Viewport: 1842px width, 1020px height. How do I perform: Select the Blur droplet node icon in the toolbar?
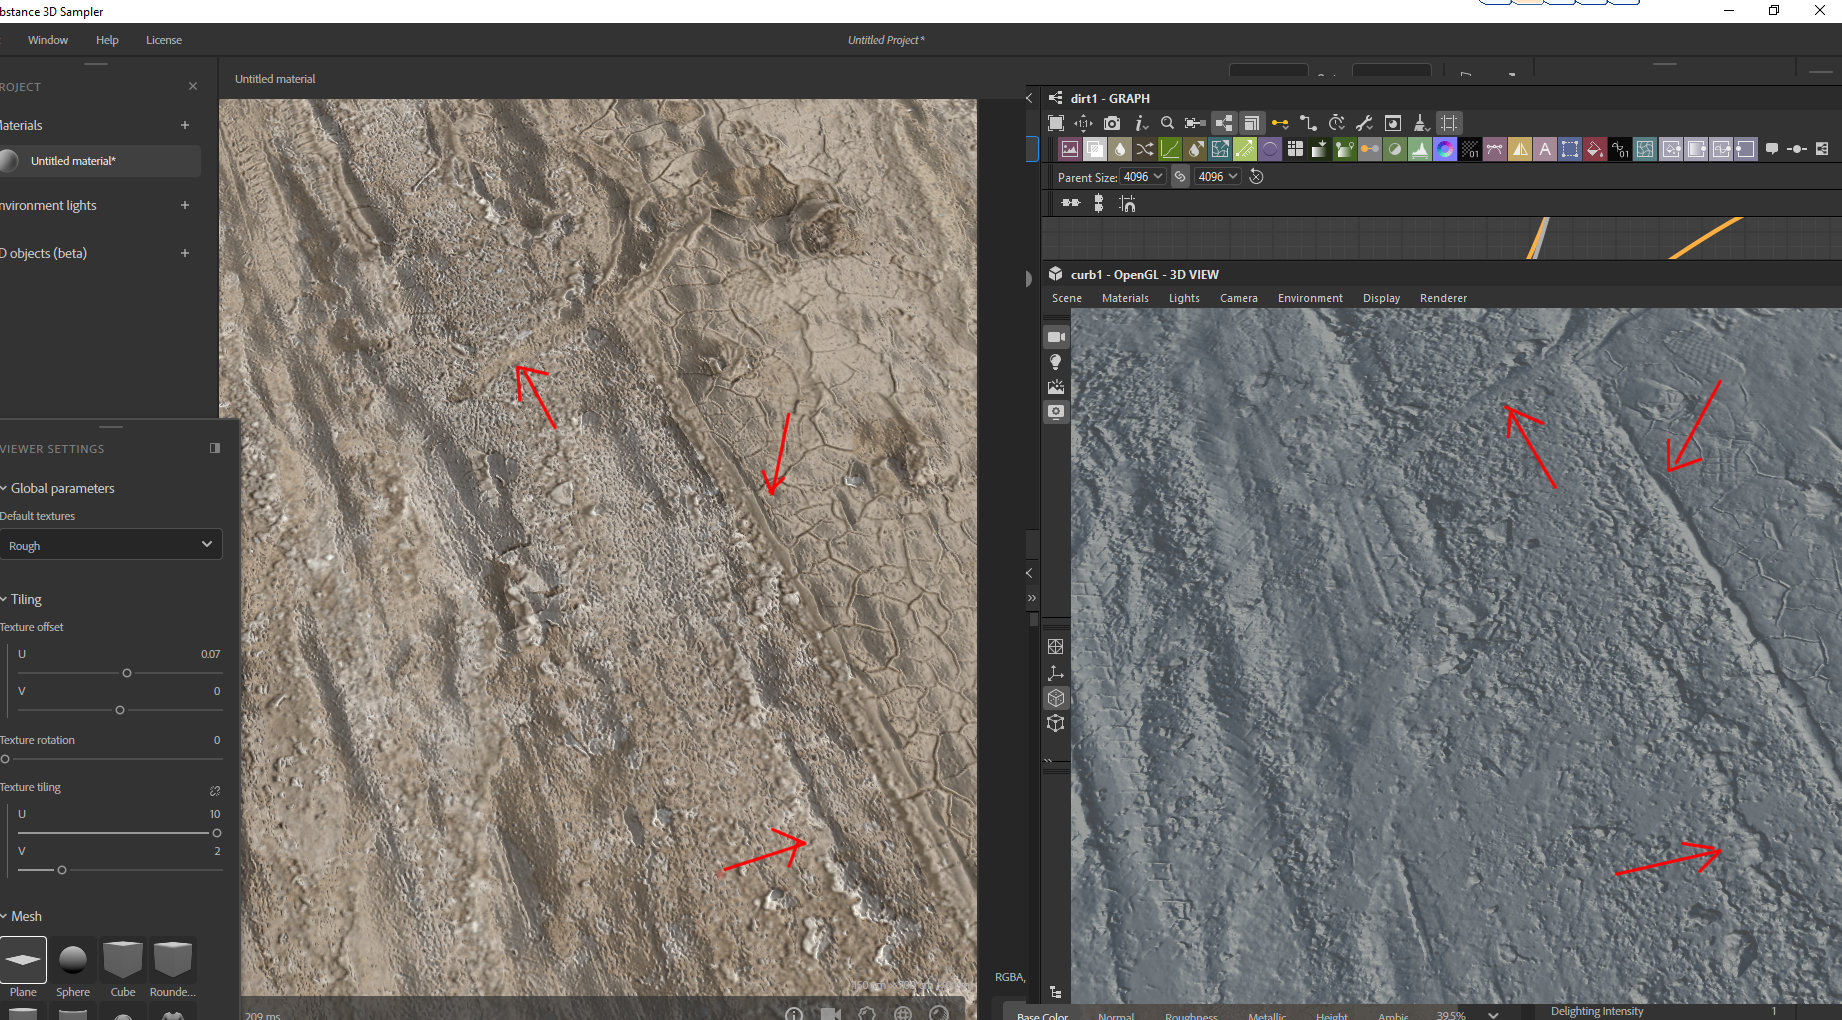pos(1120,149)
